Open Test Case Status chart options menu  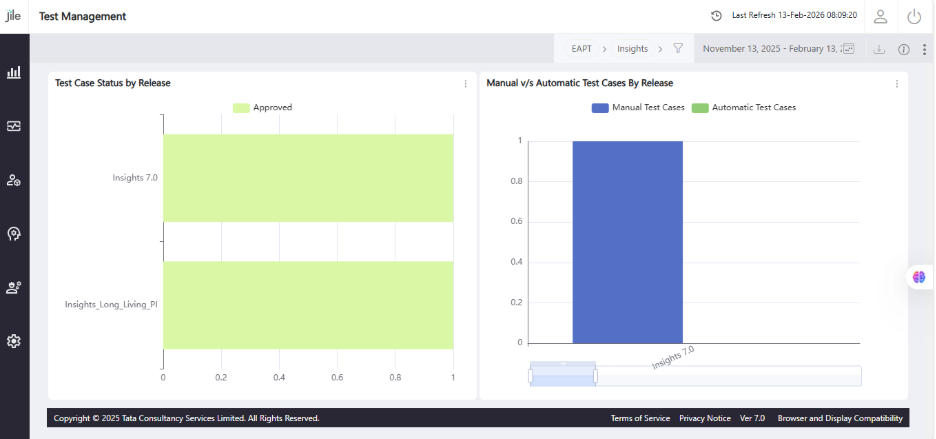[x=466, y=84]
